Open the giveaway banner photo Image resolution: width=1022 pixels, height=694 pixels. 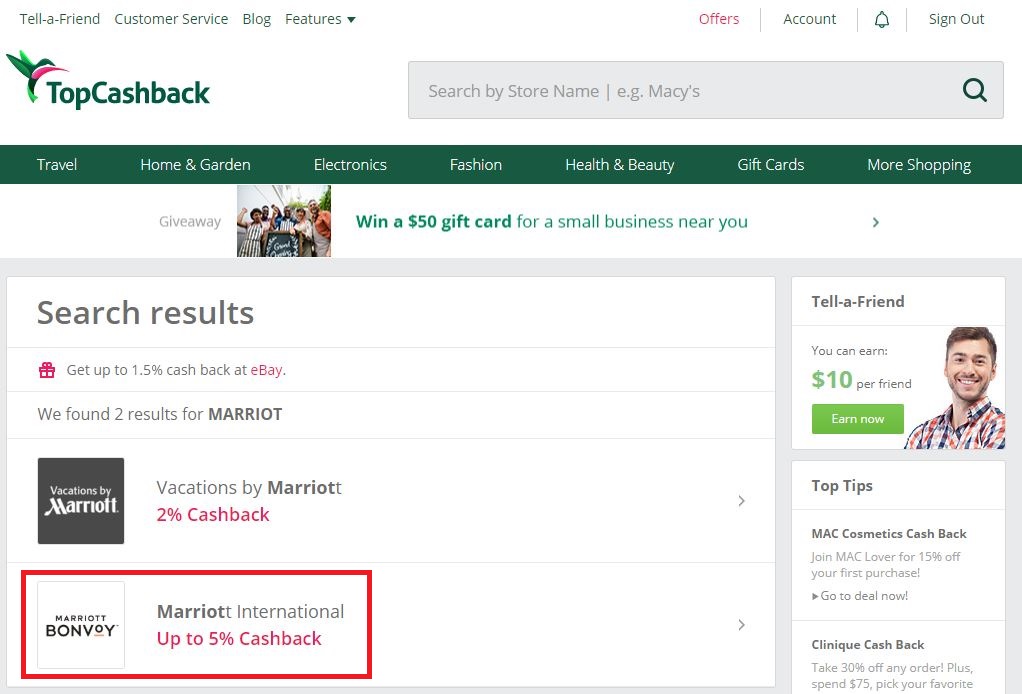284,221
